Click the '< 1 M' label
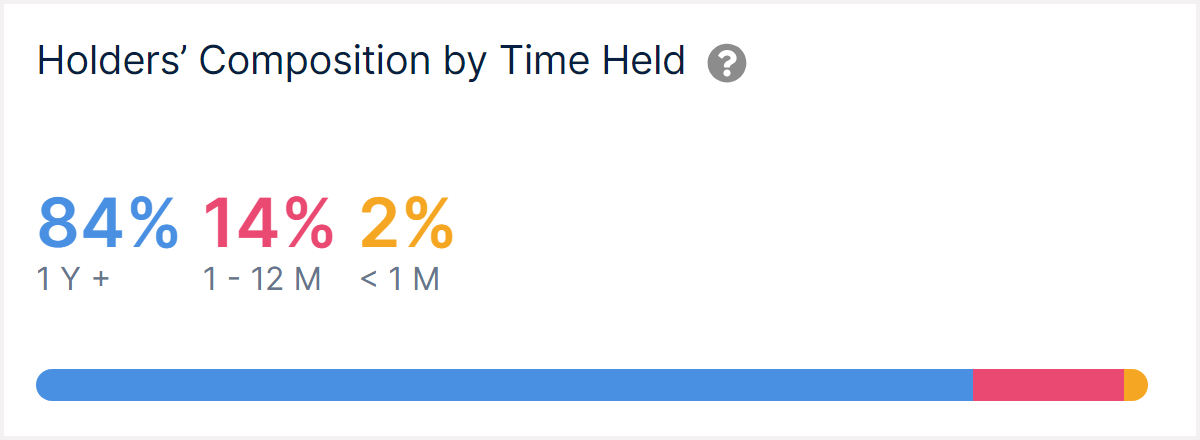The height and width of the screenshot is (440, 1200). point(400,280)
